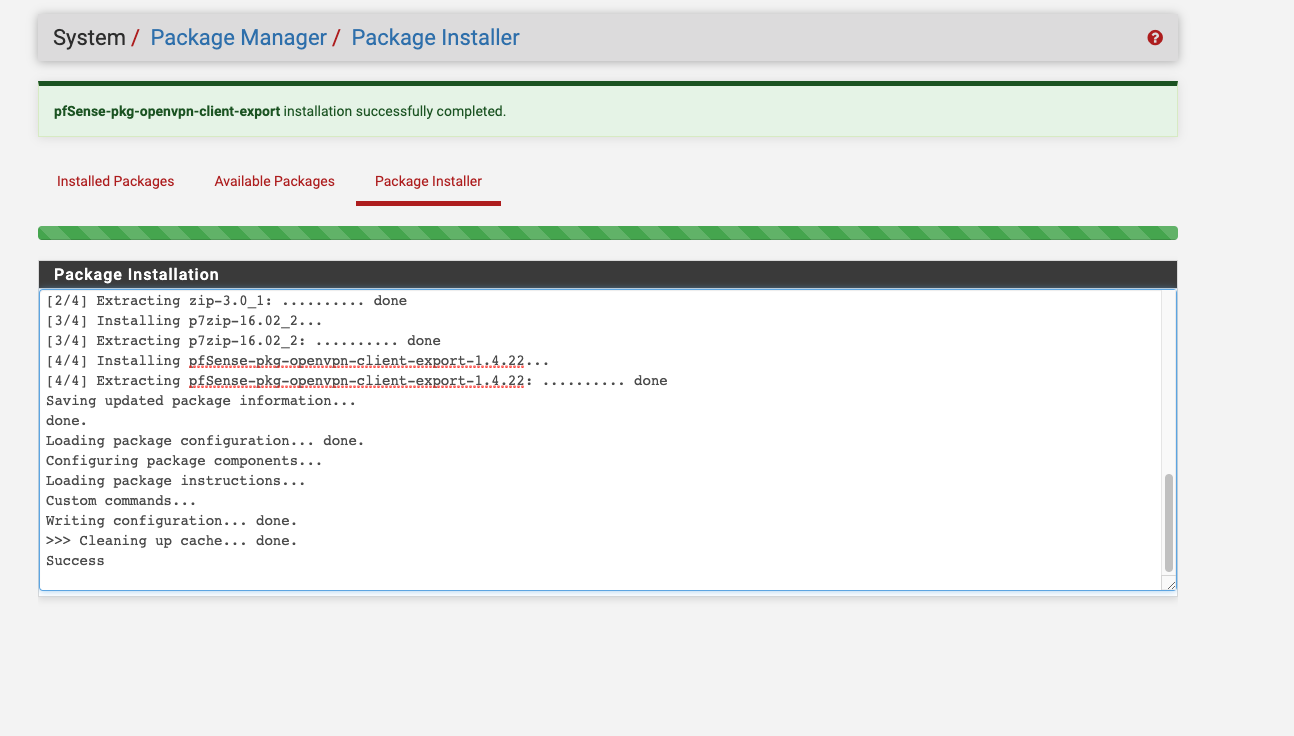1294x736 pixels.
Task: Click the 'Success' line in the log
Action: [x=75, y=561]
